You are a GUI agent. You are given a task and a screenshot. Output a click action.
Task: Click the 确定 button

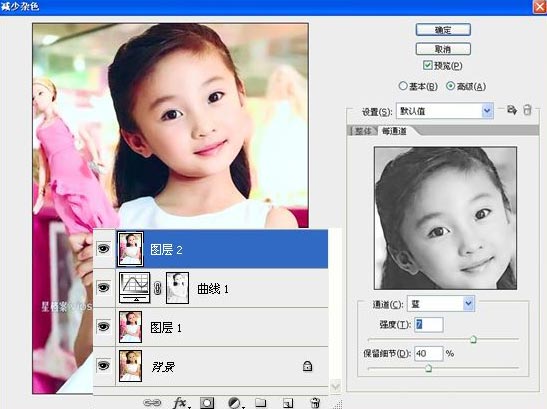(x=443, y=30)
